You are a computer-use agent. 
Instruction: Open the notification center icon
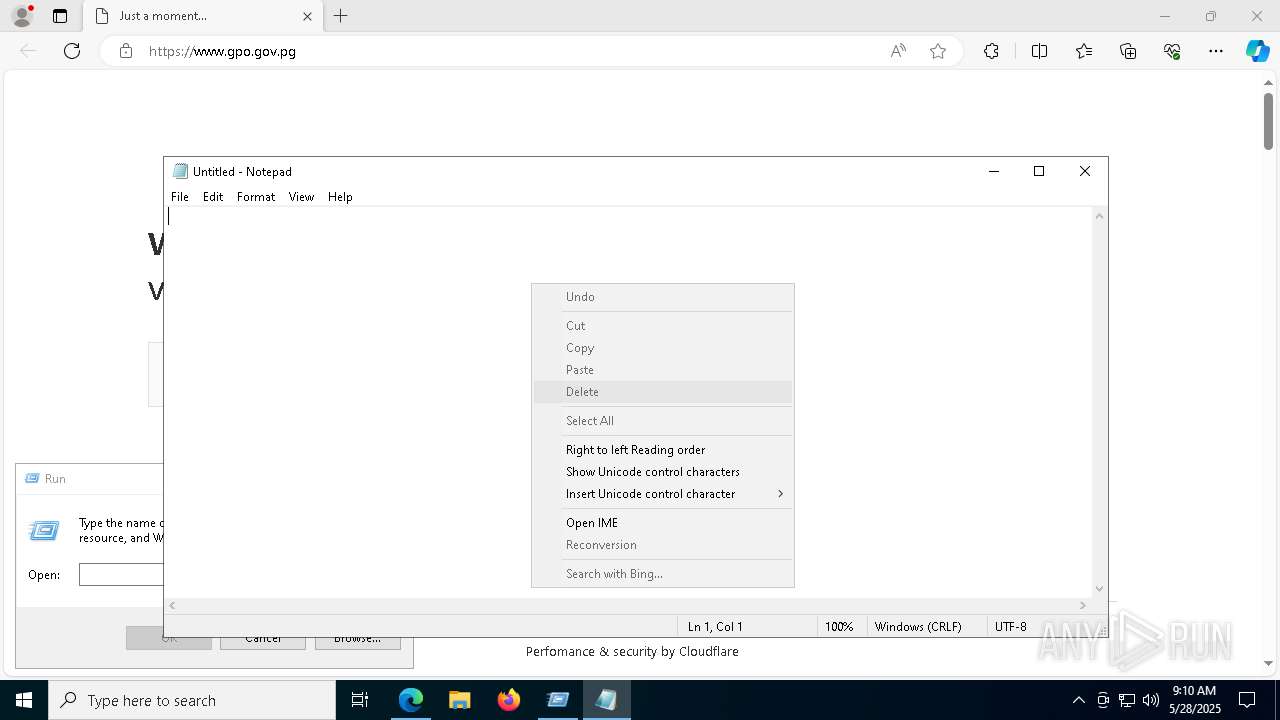click(1247, 700)
